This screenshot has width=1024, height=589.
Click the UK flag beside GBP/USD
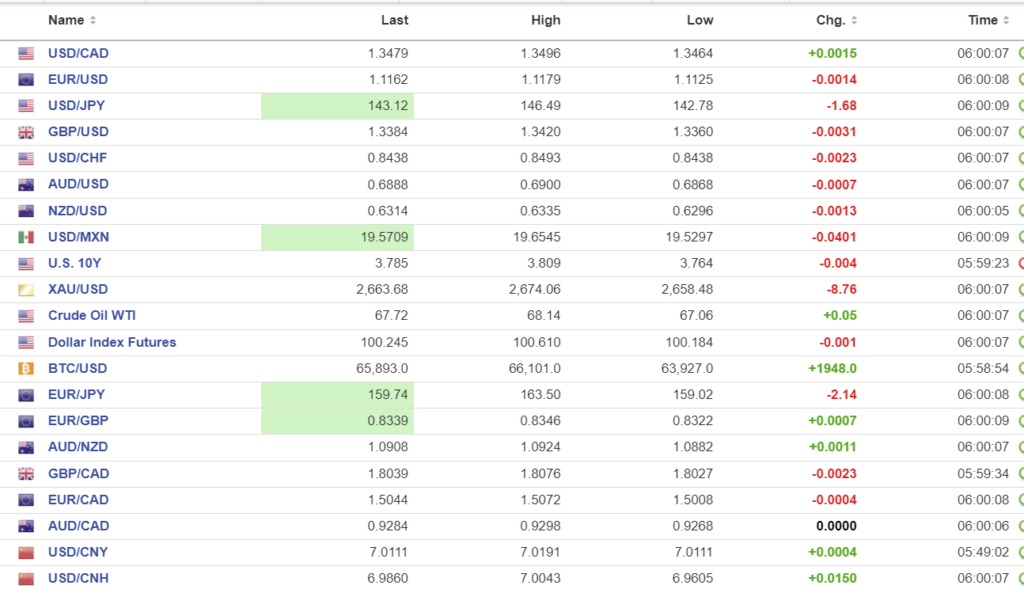point(26,132)
